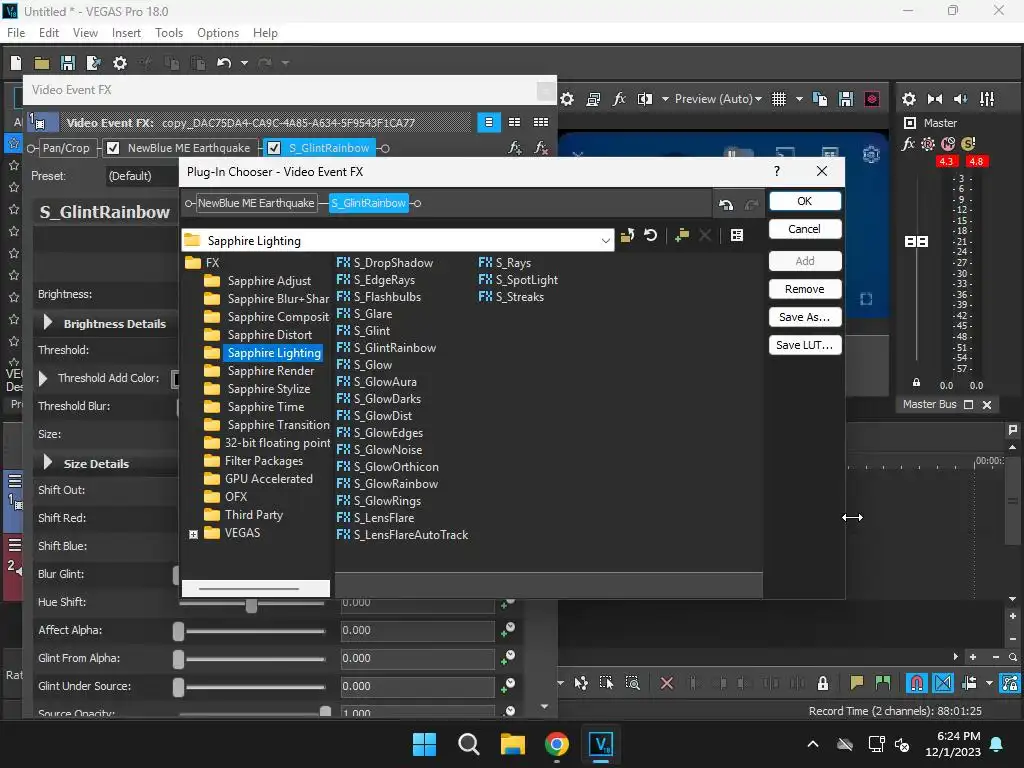Screen dimensions: 1024x768
Task: Expand Brightness Details section
Action: (x=48, y=323)
